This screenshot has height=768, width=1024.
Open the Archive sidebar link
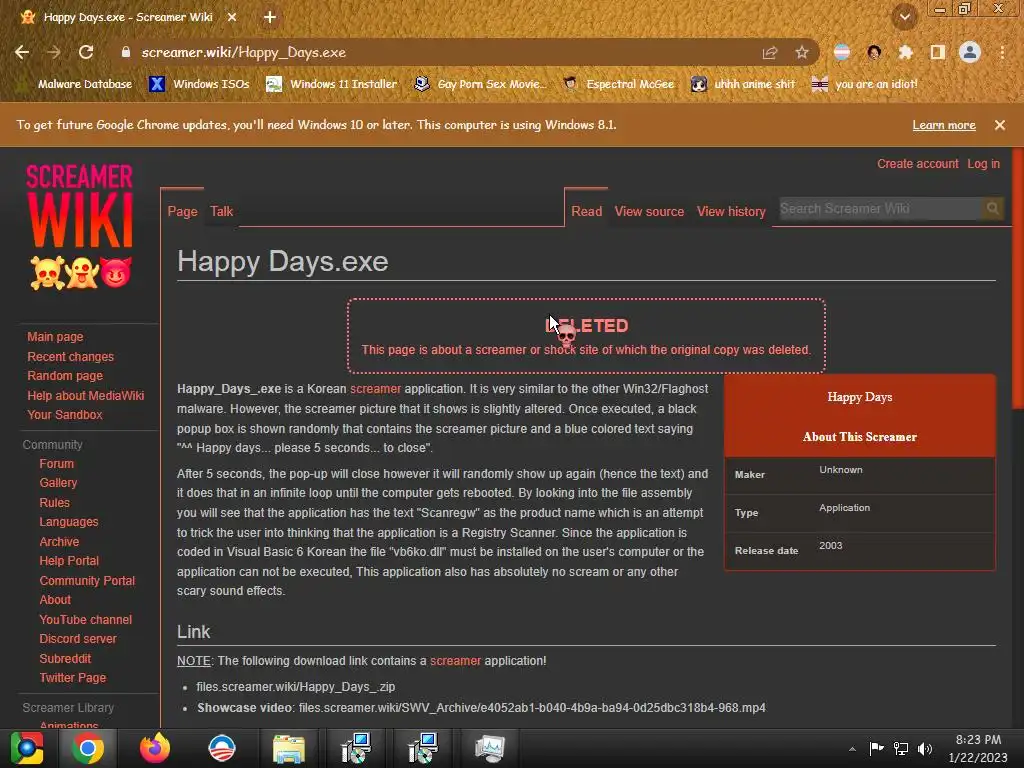click(59, 541)
